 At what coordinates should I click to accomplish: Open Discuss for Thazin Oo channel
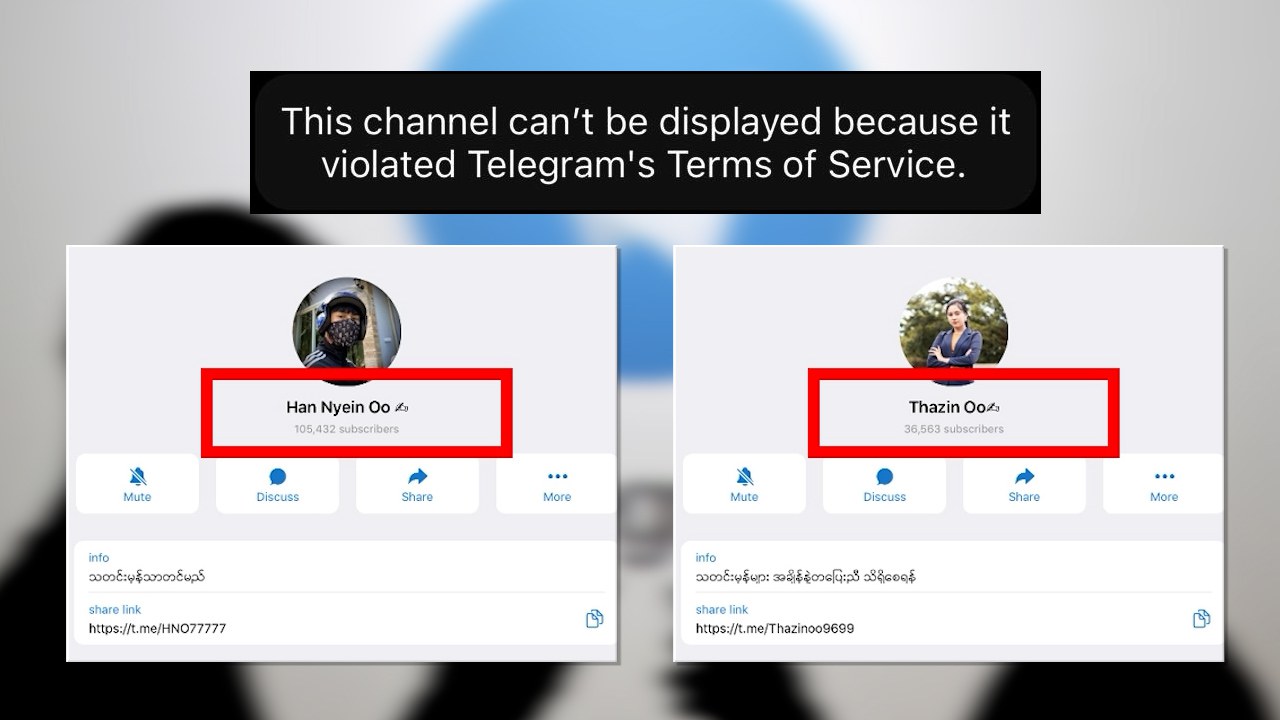tap(884, 484)
